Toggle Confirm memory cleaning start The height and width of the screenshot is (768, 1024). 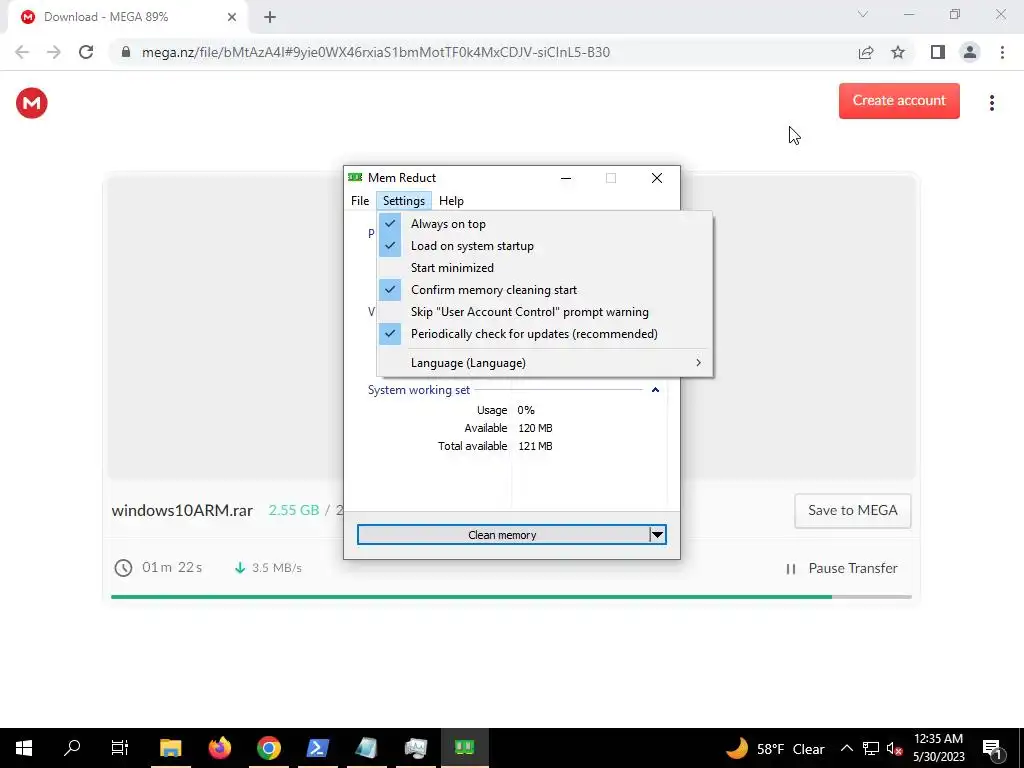(545, 290)
